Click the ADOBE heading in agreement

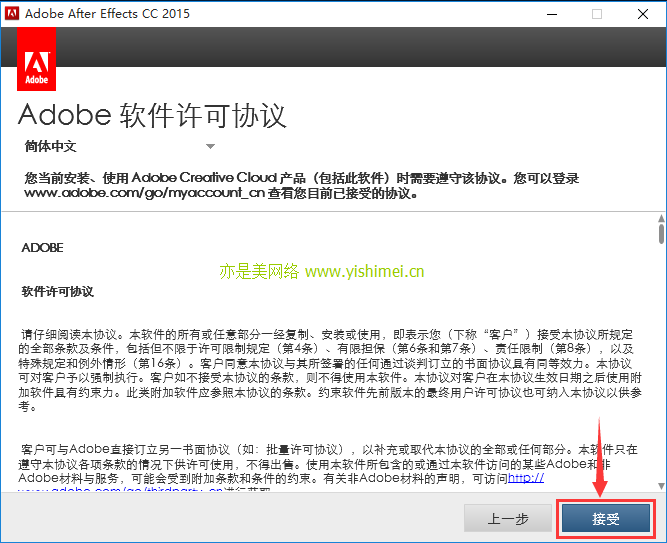tap(43, 248)
